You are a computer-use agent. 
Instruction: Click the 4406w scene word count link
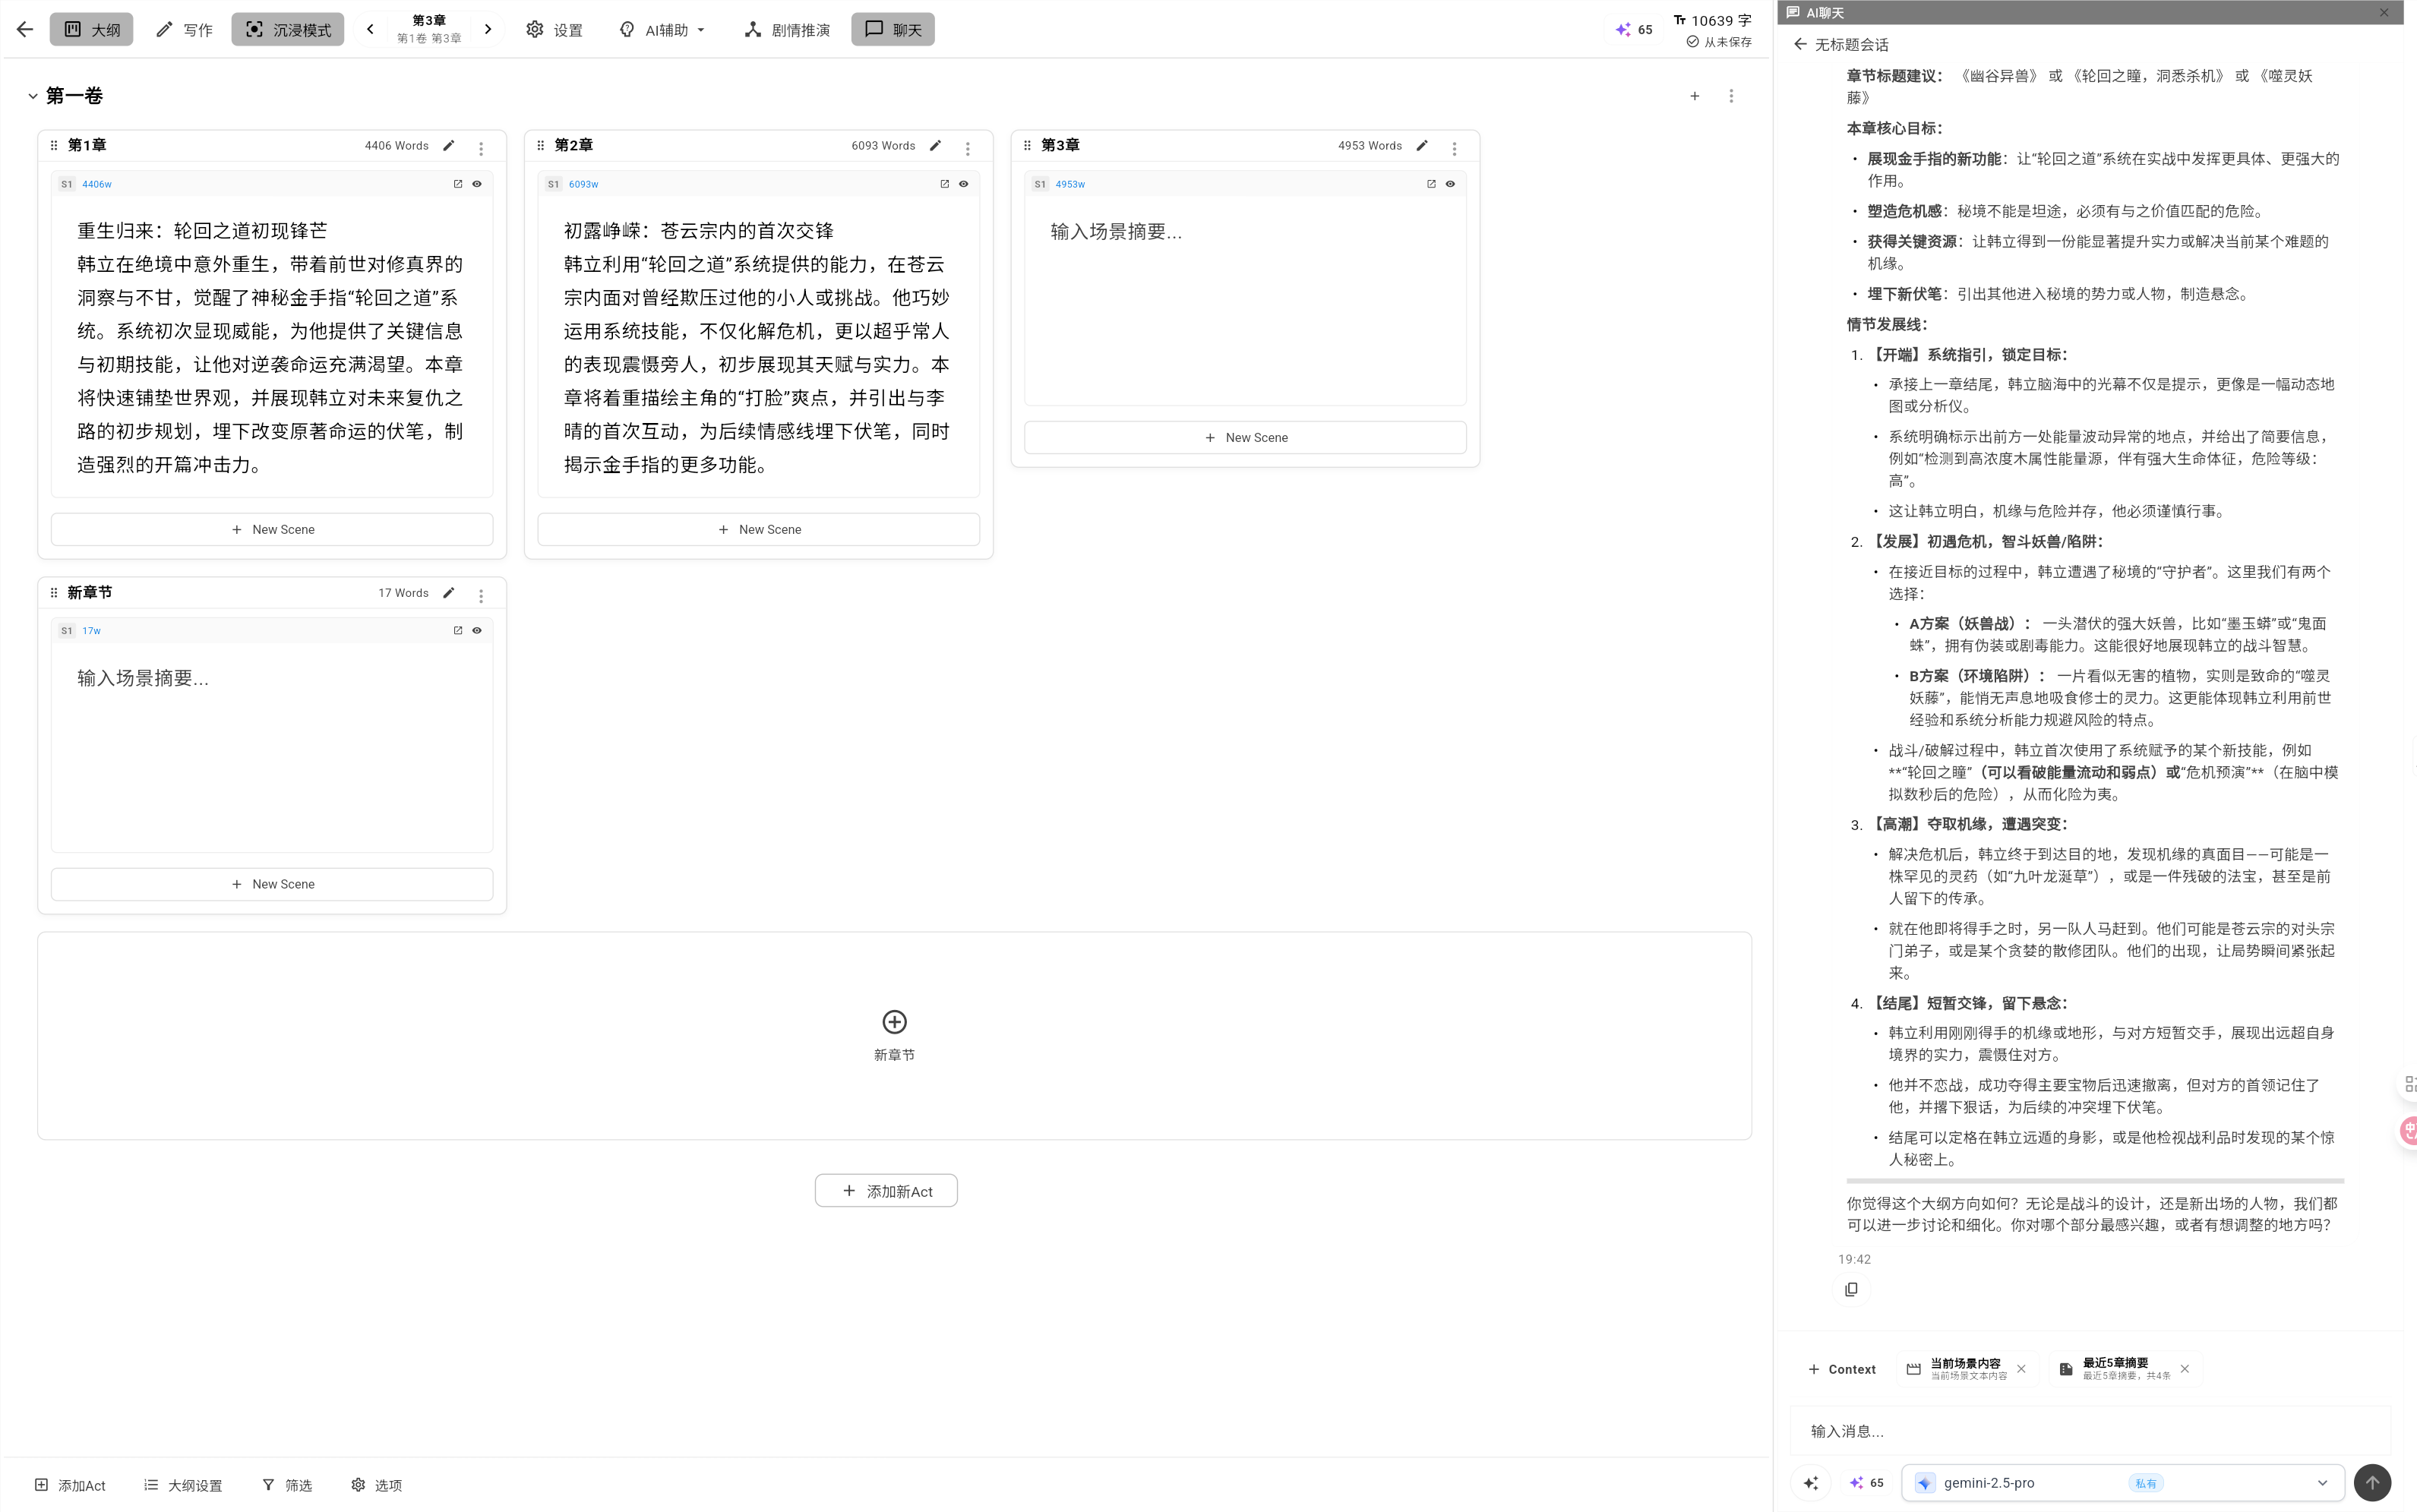(97, 184)
